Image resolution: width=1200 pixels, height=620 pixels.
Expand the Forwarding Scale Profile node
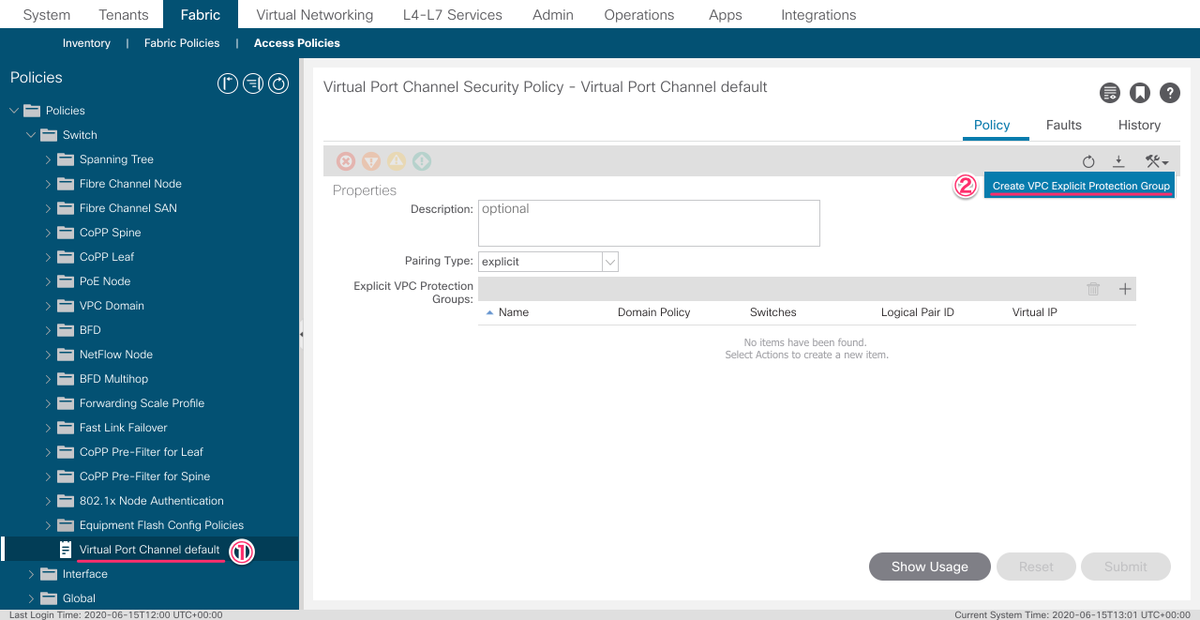point(48,403)
